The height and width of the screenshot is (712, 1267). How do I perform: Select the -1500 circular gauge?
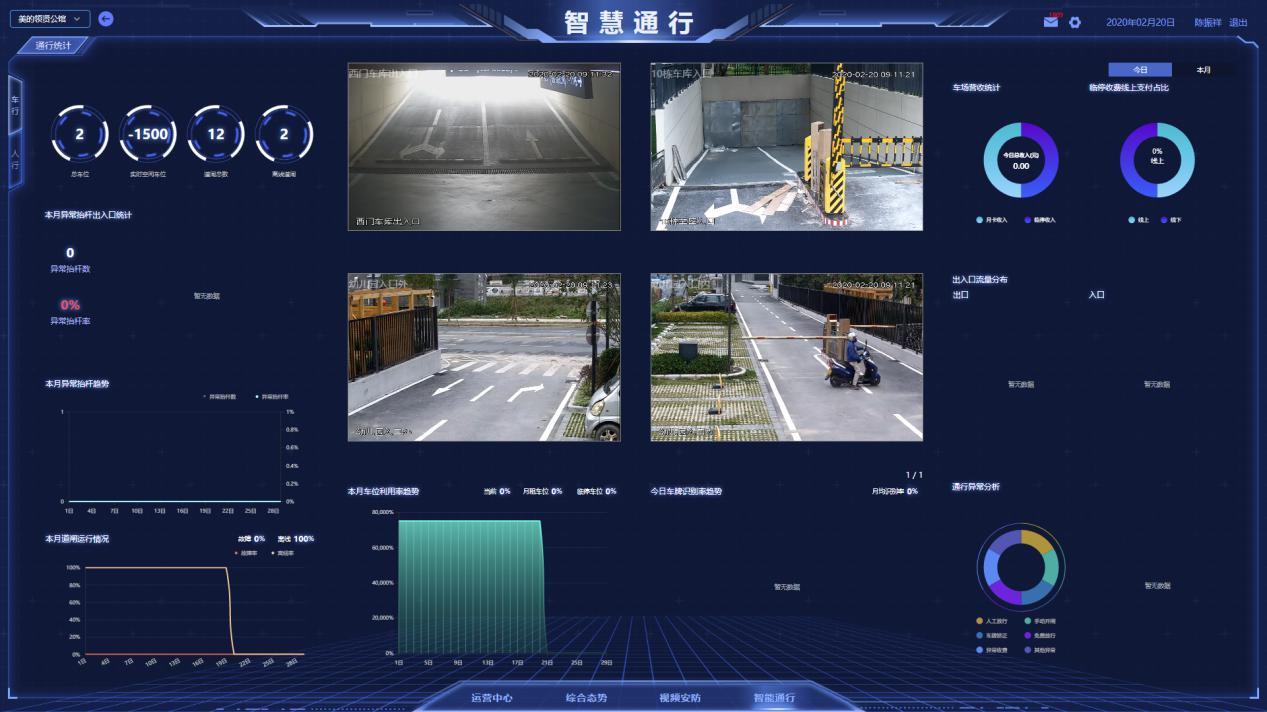pos(148,134)
